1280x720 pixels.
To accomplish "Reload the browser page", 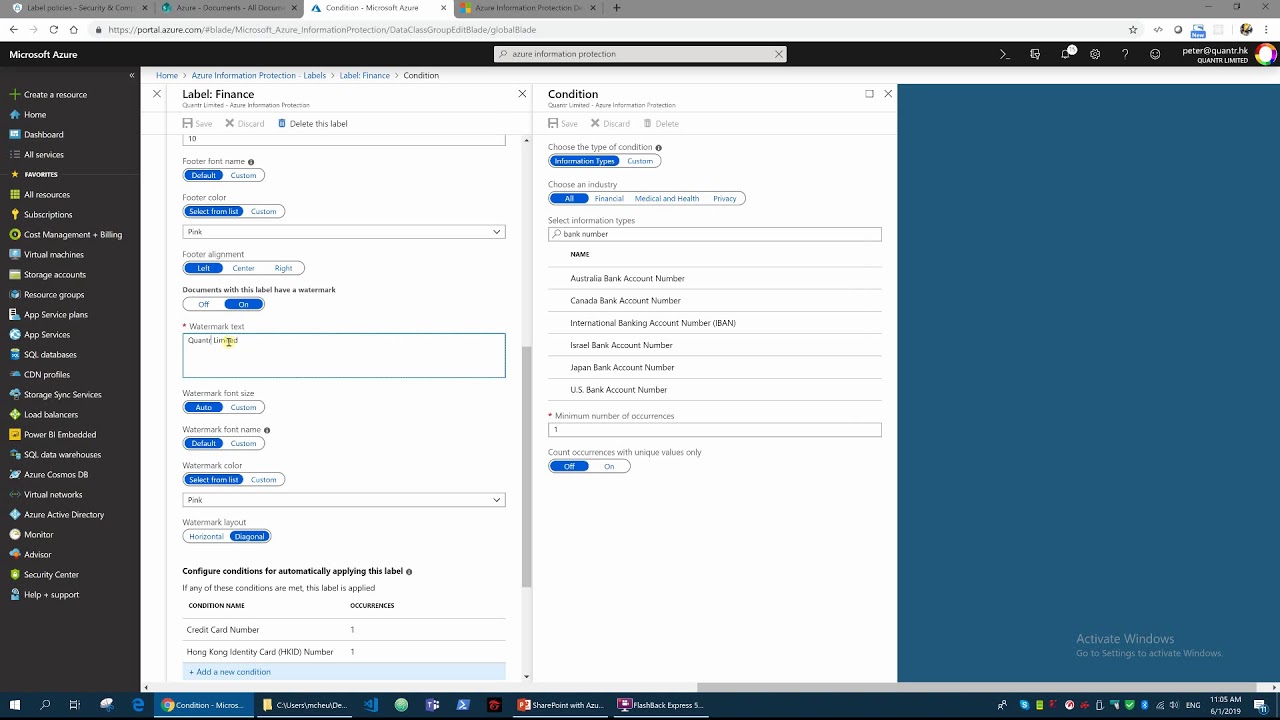I will coord(53,29).
